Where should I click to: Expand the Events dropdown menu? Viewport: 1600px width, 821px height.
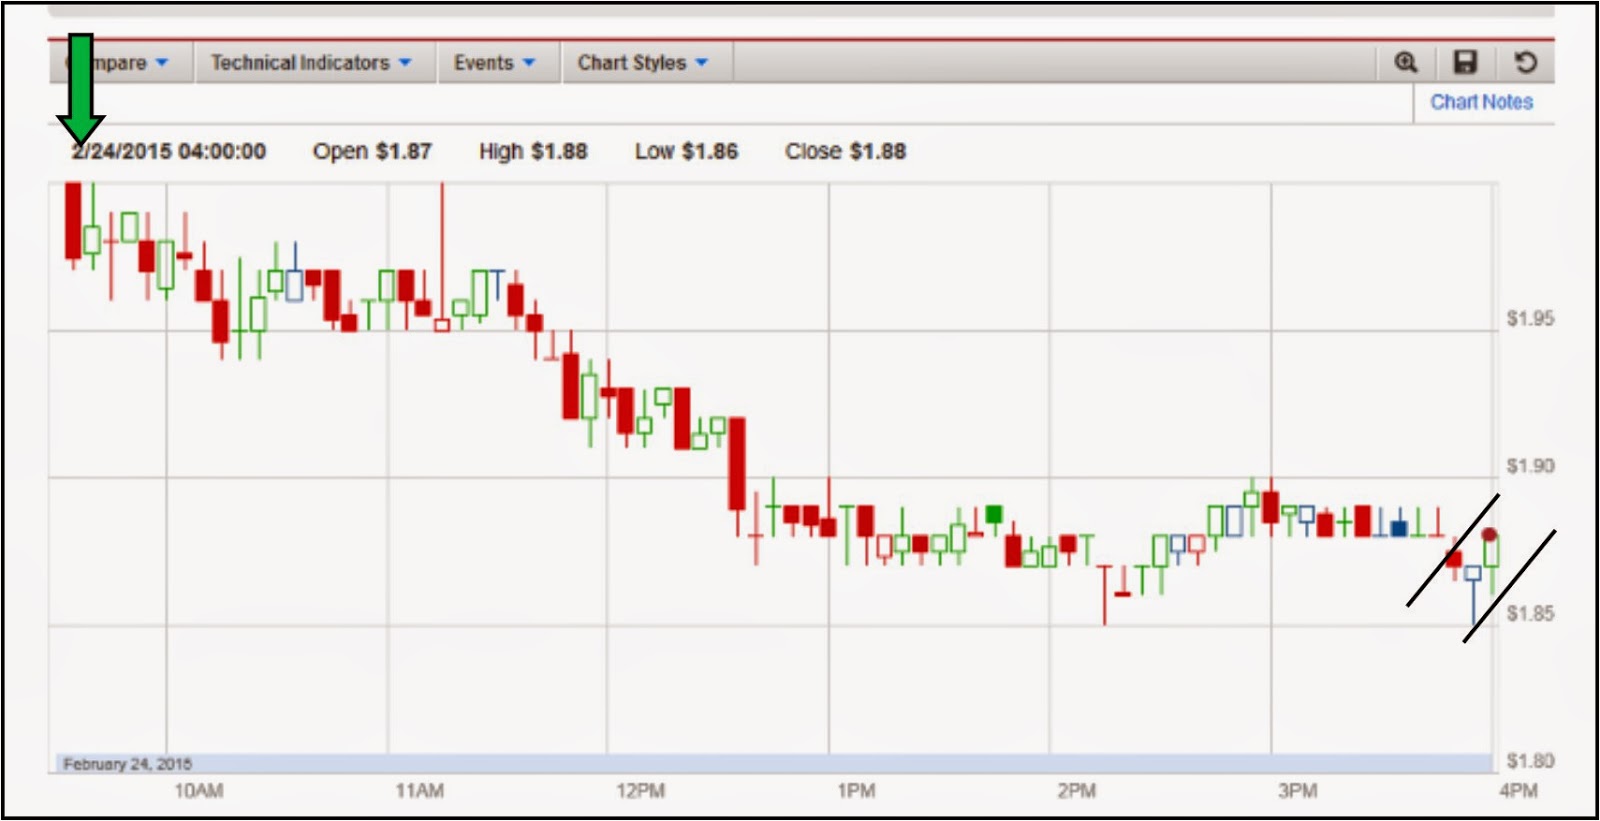coord(495,63)
